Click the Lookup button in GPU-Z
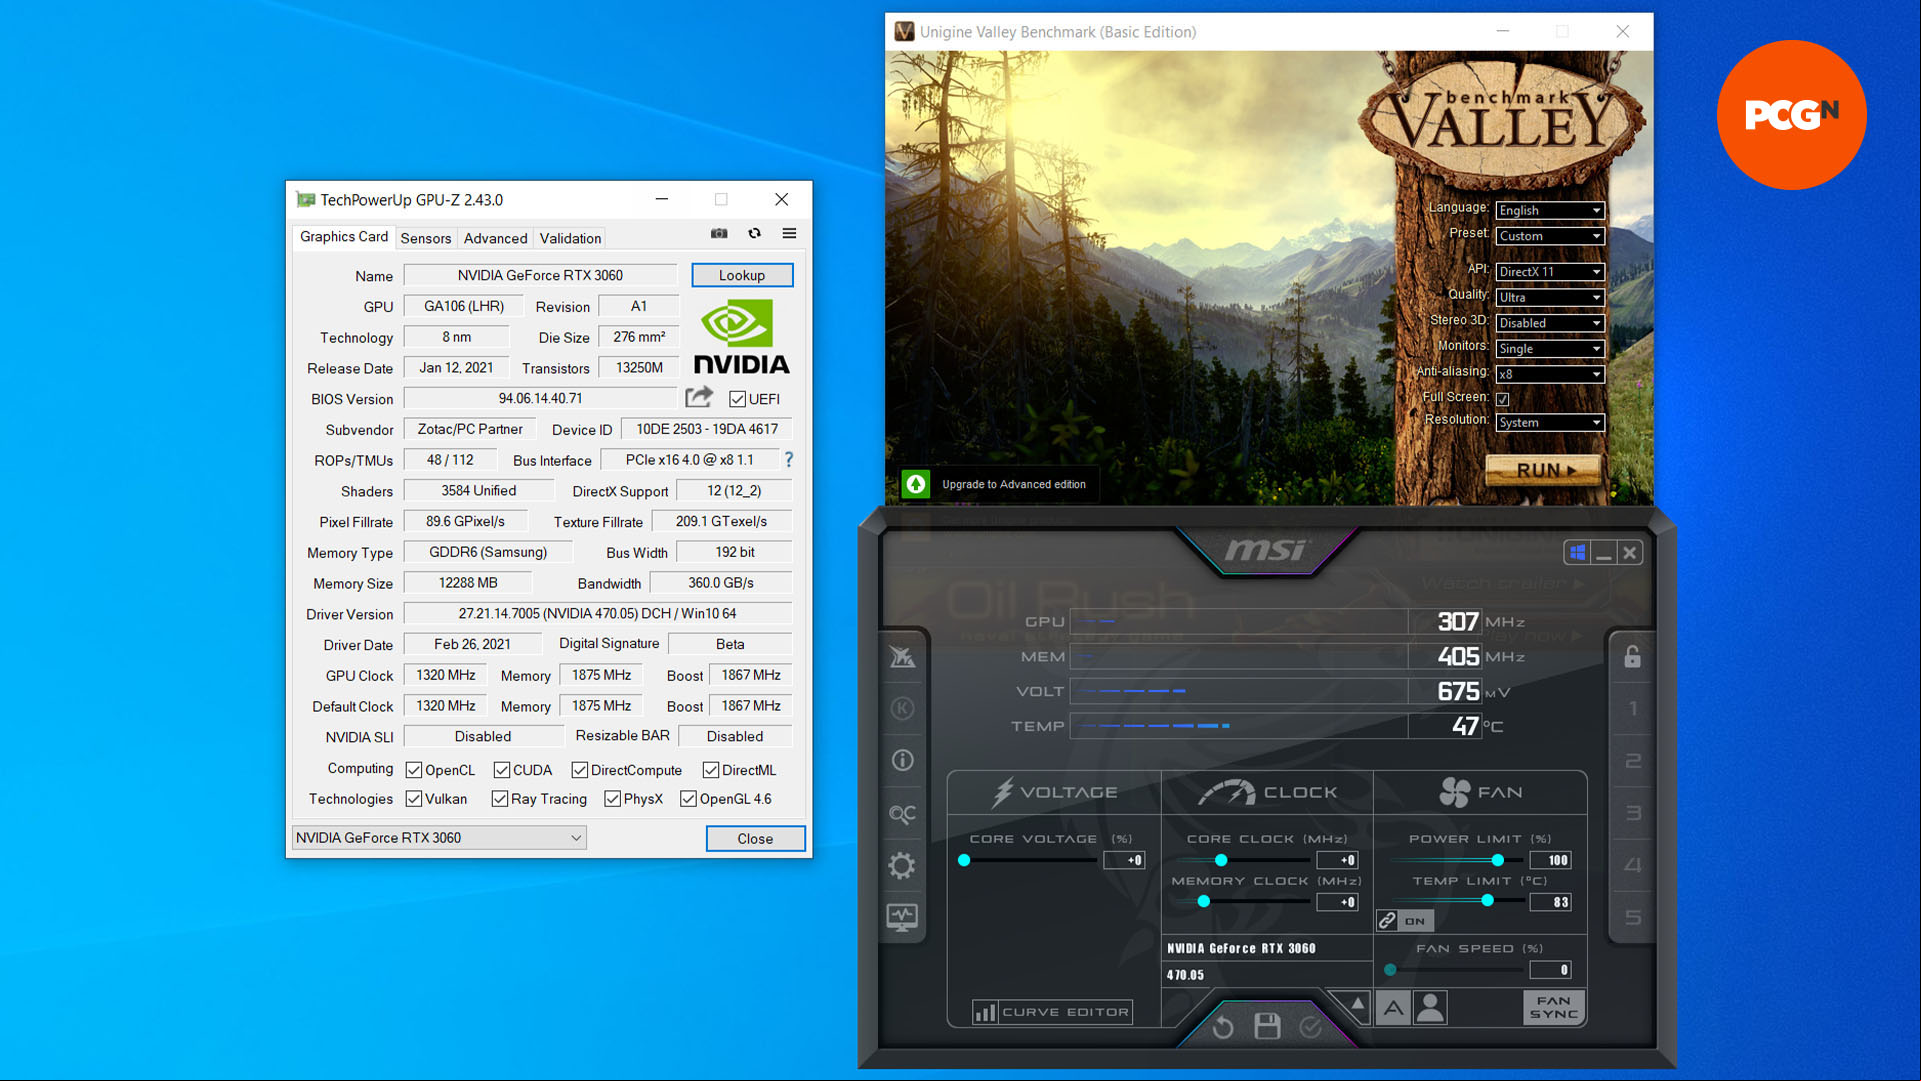 (742, 275)
